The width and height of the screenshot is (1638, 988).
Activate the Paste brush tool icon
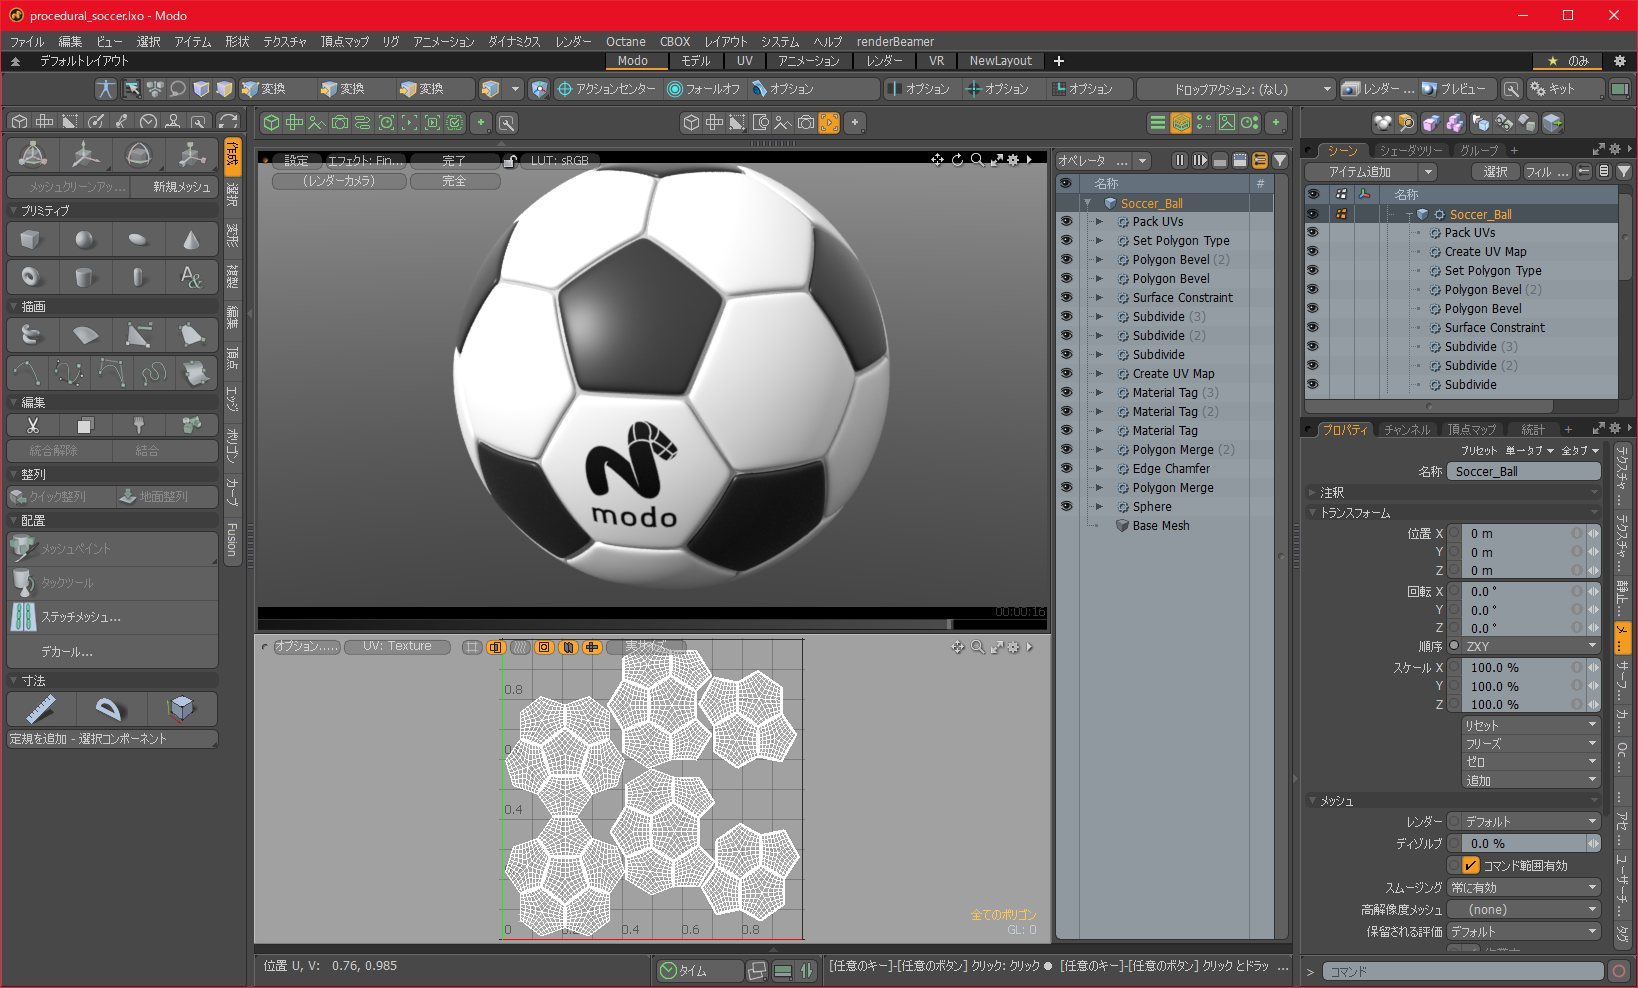pyautogui.click(x=139, y=426)
